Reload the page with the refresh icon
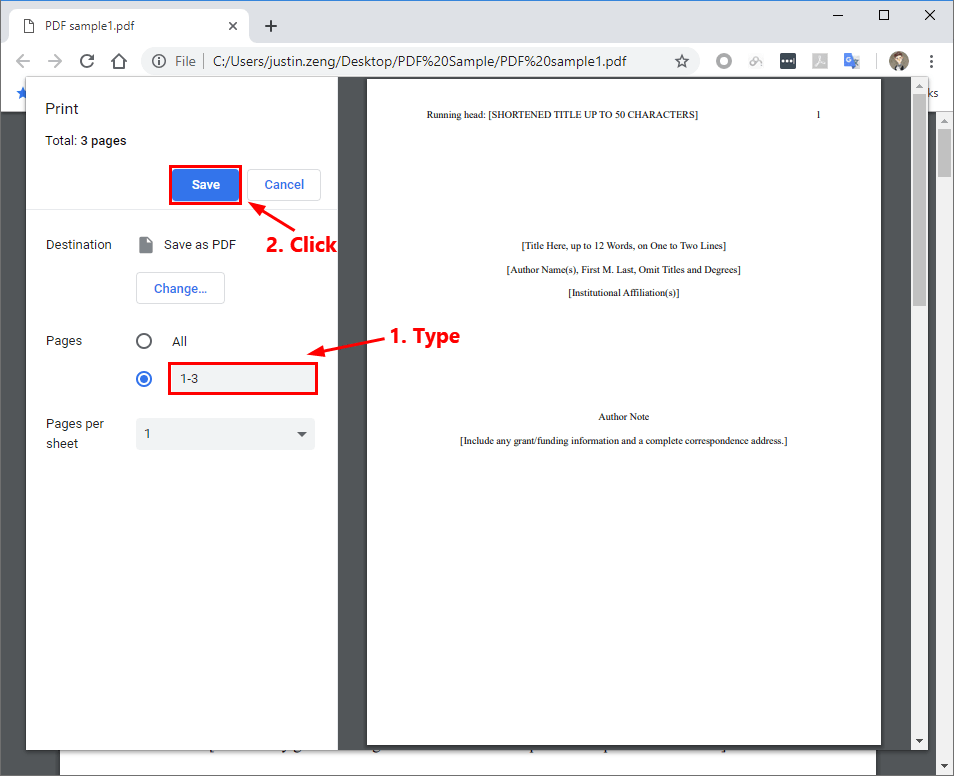Image resolution: width=954 pixels, height=776 pixels. click(x=87, y=61)
